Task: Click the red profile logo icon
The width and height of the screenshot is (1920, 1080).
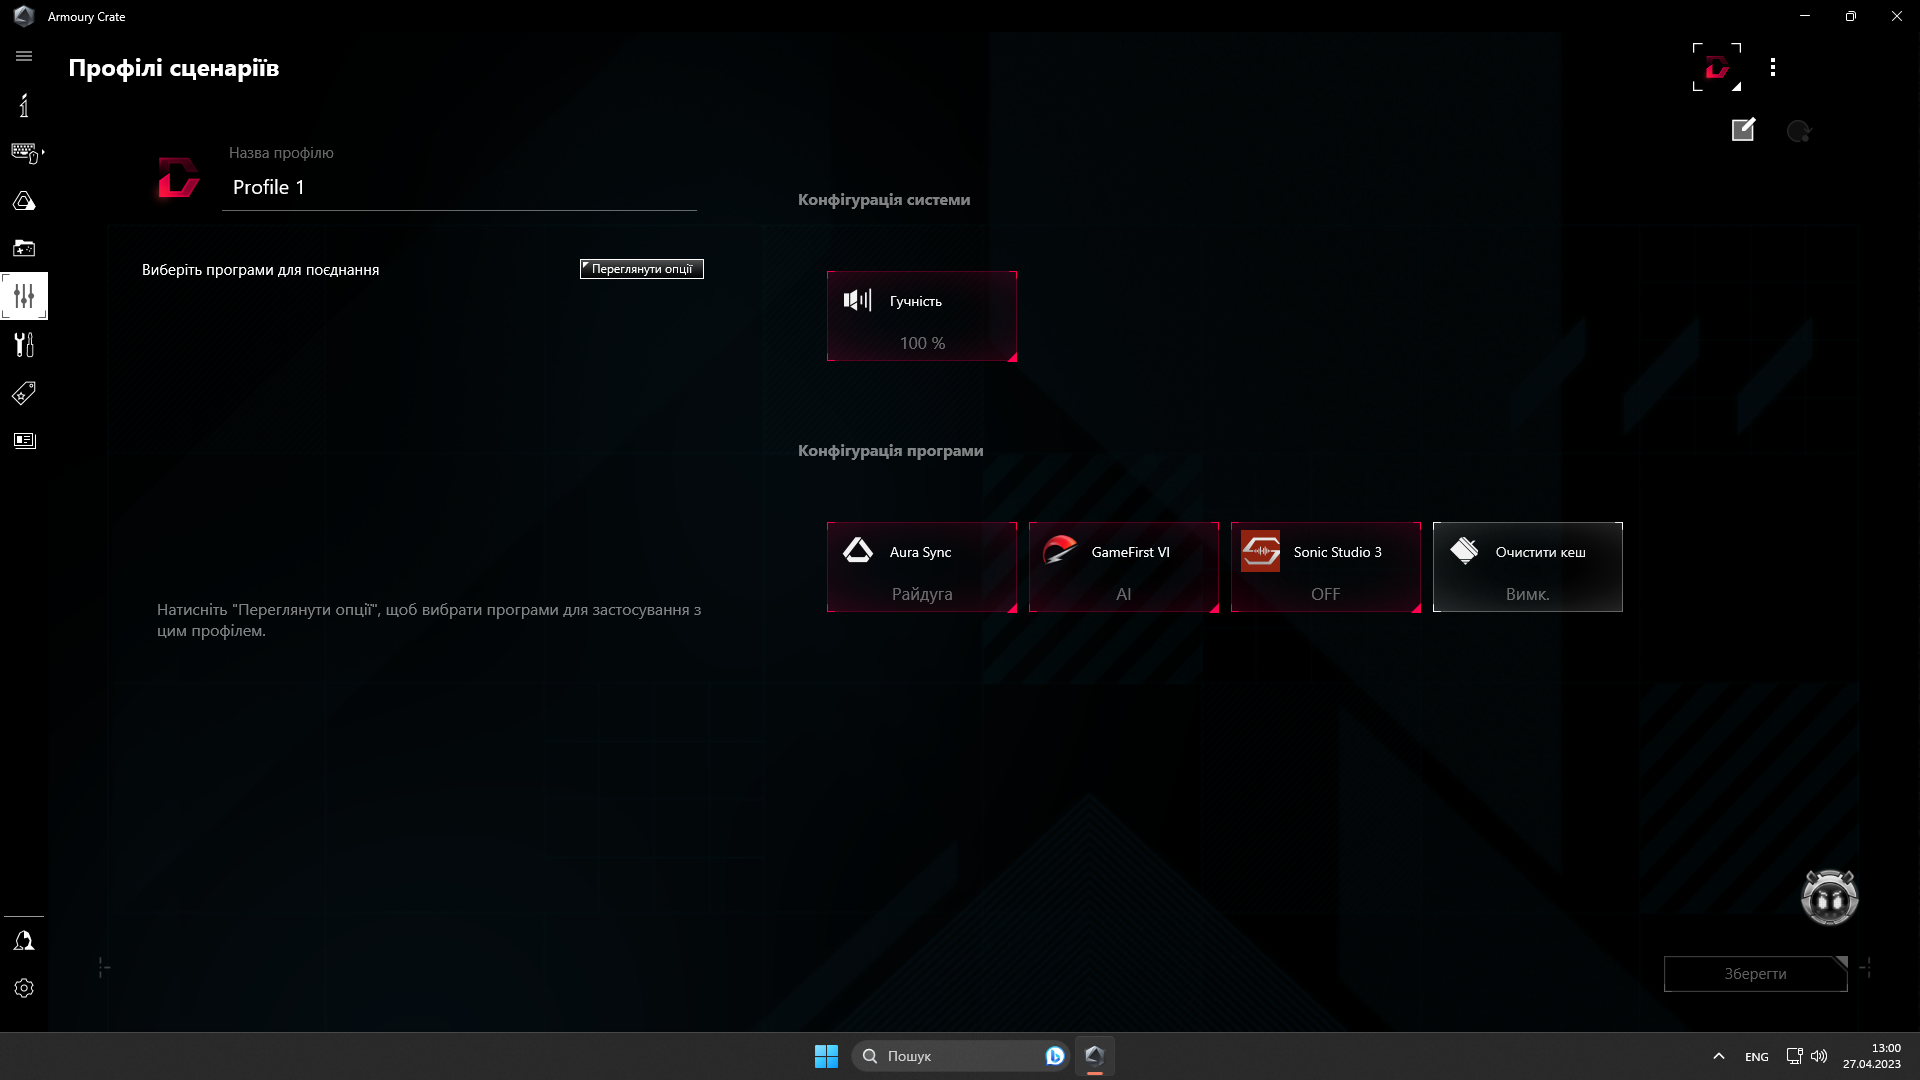Action: click(x=178, y=178)
